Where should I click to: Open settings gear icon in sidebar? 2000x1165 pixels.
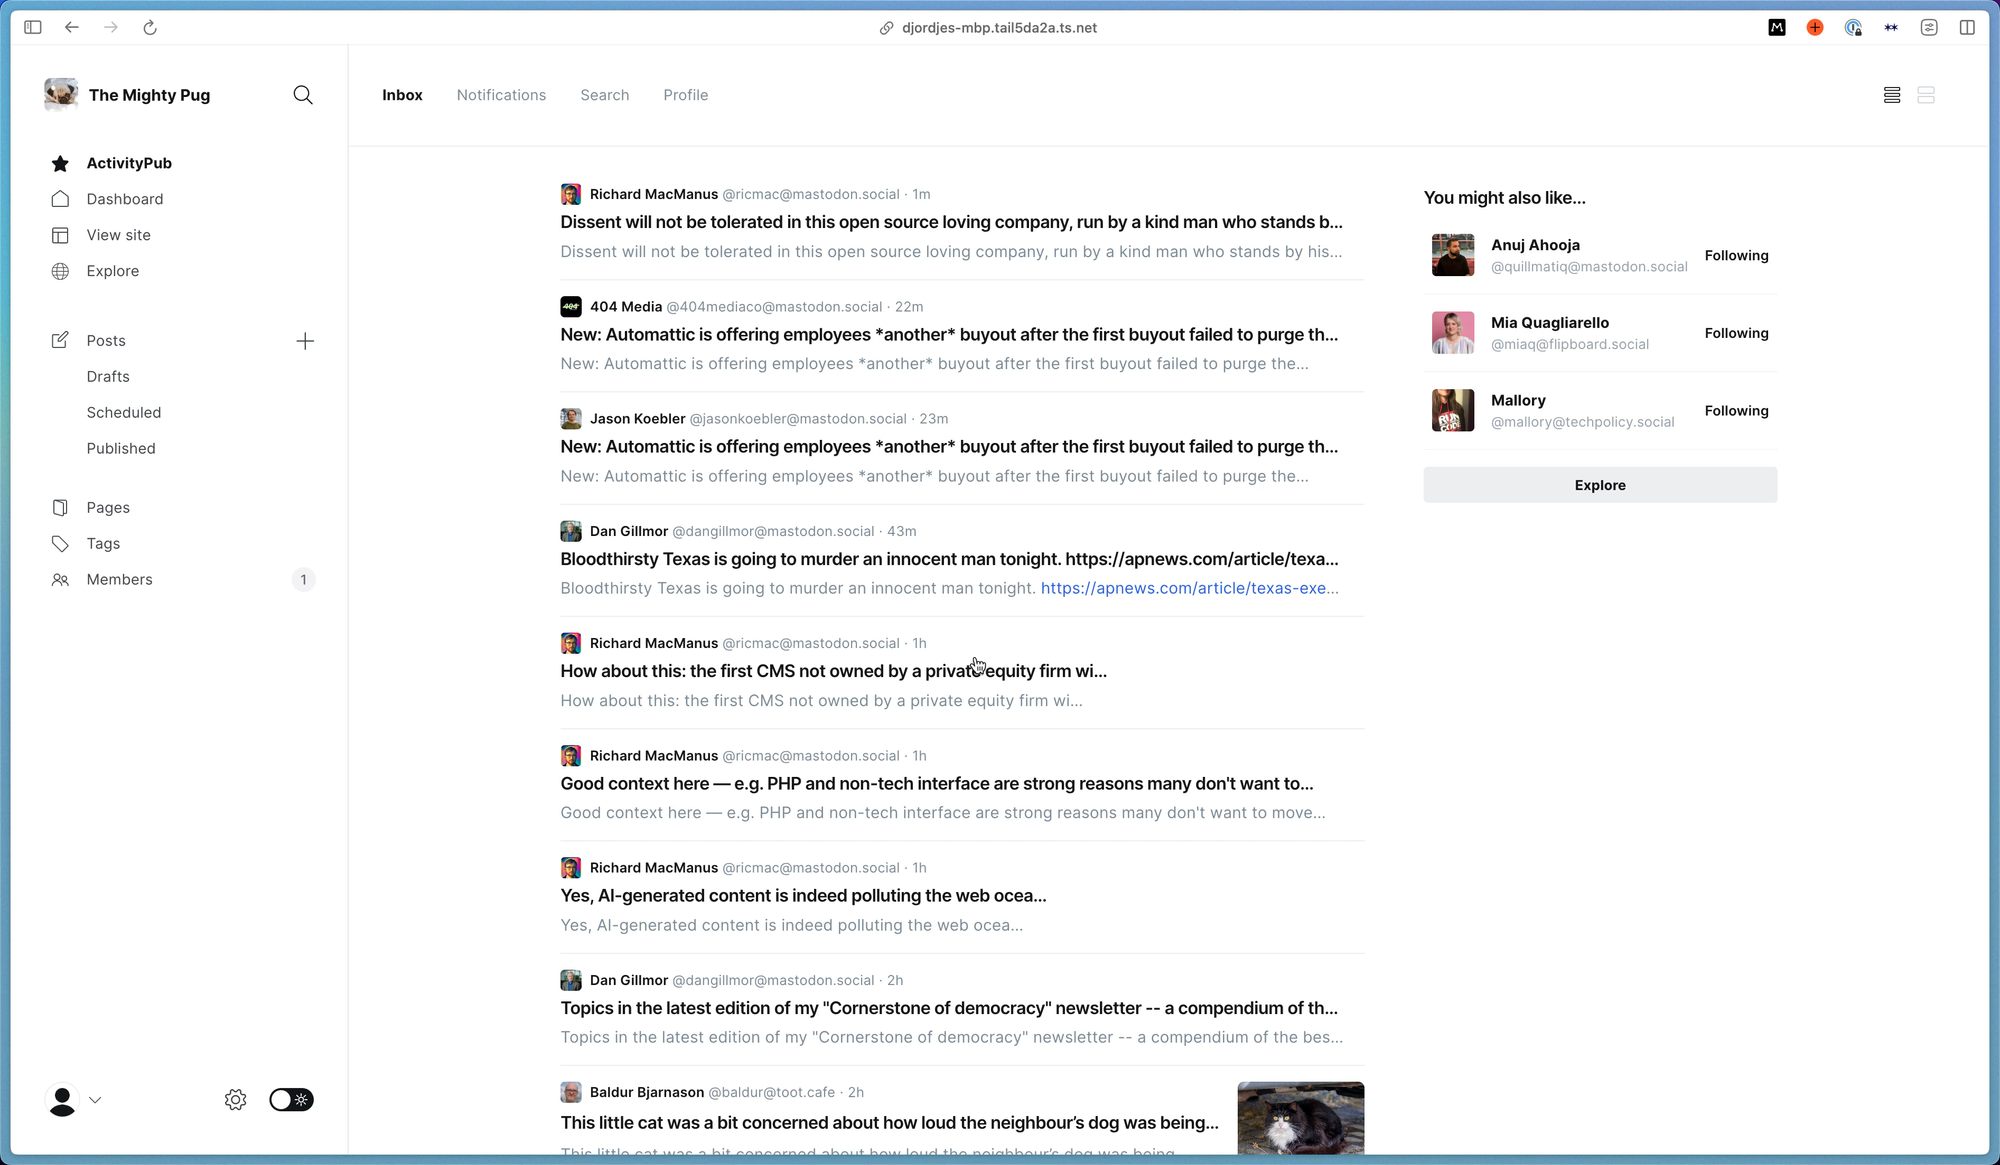(x=235, y=1100)
